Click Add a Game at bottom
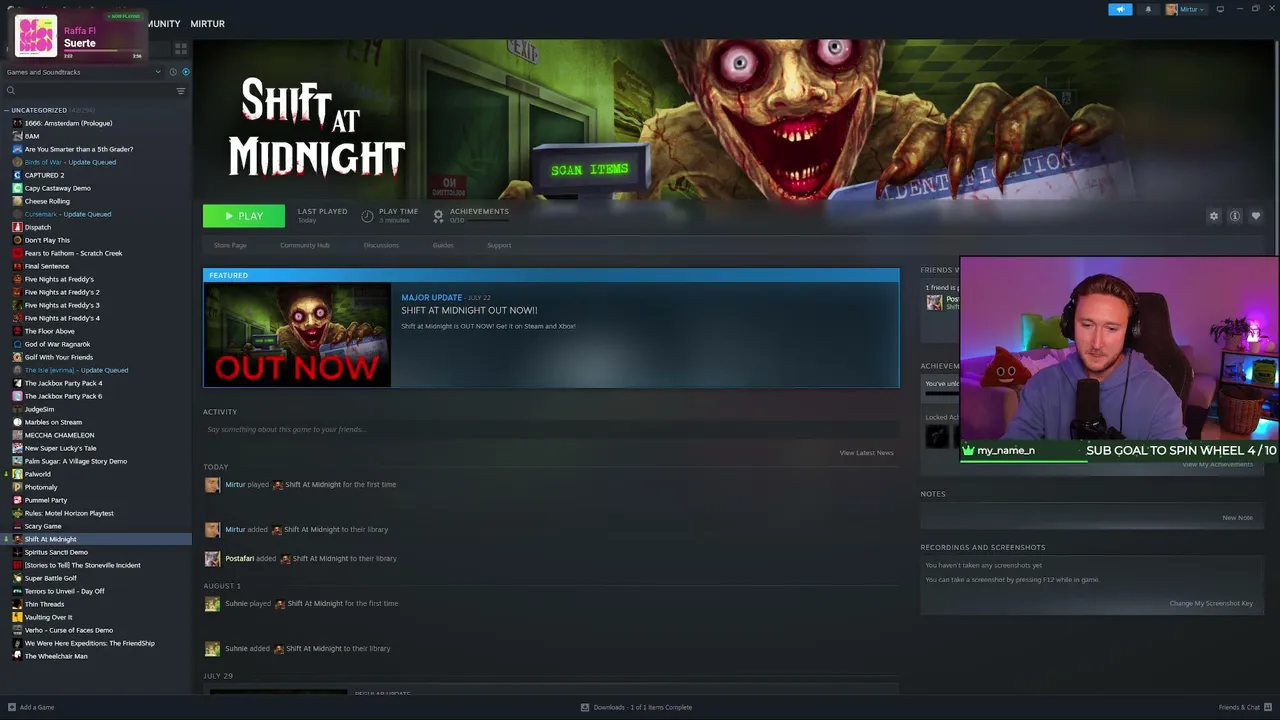 tap(30, 707)
